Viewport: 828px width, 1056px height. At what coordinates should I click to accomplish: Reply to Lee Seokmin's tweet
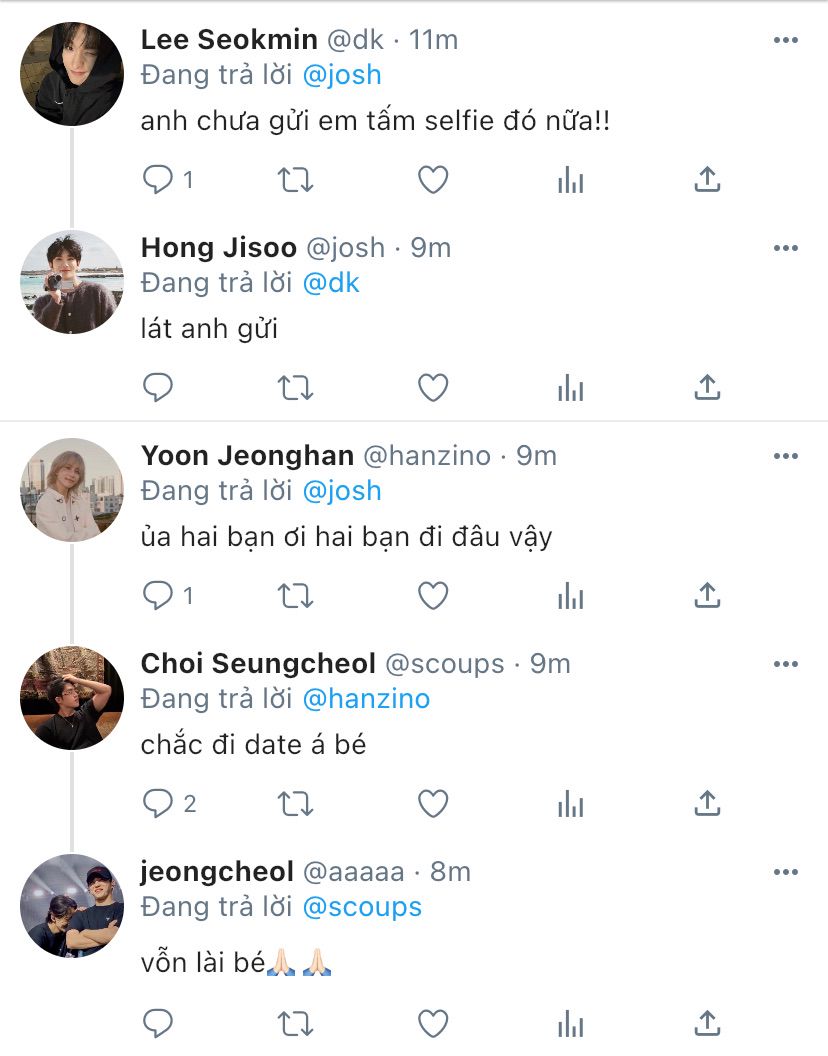(158, 179)
